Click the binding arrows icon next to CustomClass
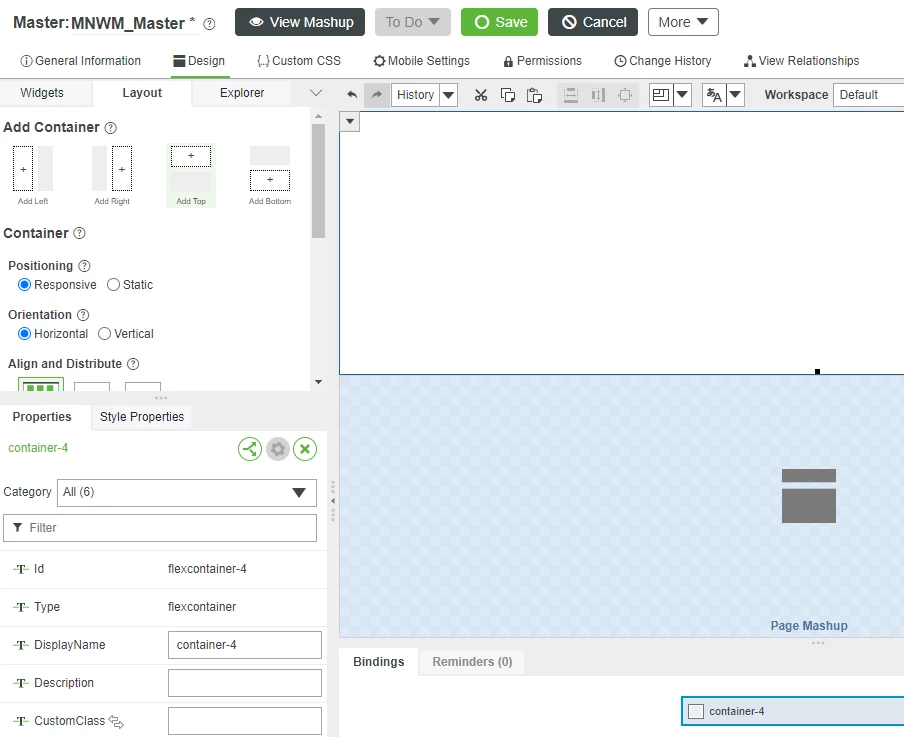Viewport: 904px width, 737px height. [x=116, y=721]
